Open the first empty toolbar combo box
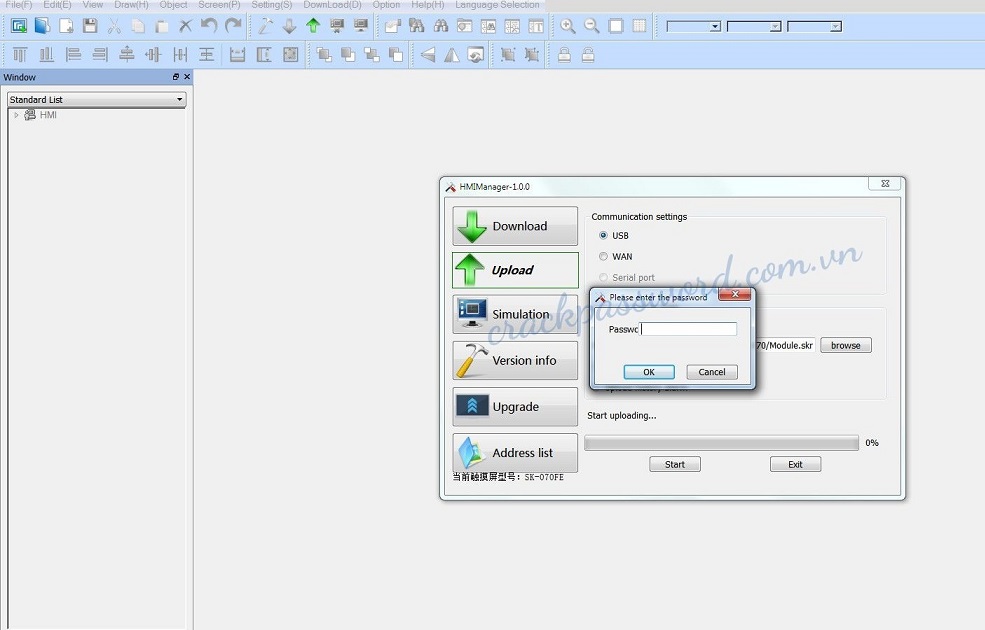Viewport: 985px width, 630px height. [x=694, y=26]
